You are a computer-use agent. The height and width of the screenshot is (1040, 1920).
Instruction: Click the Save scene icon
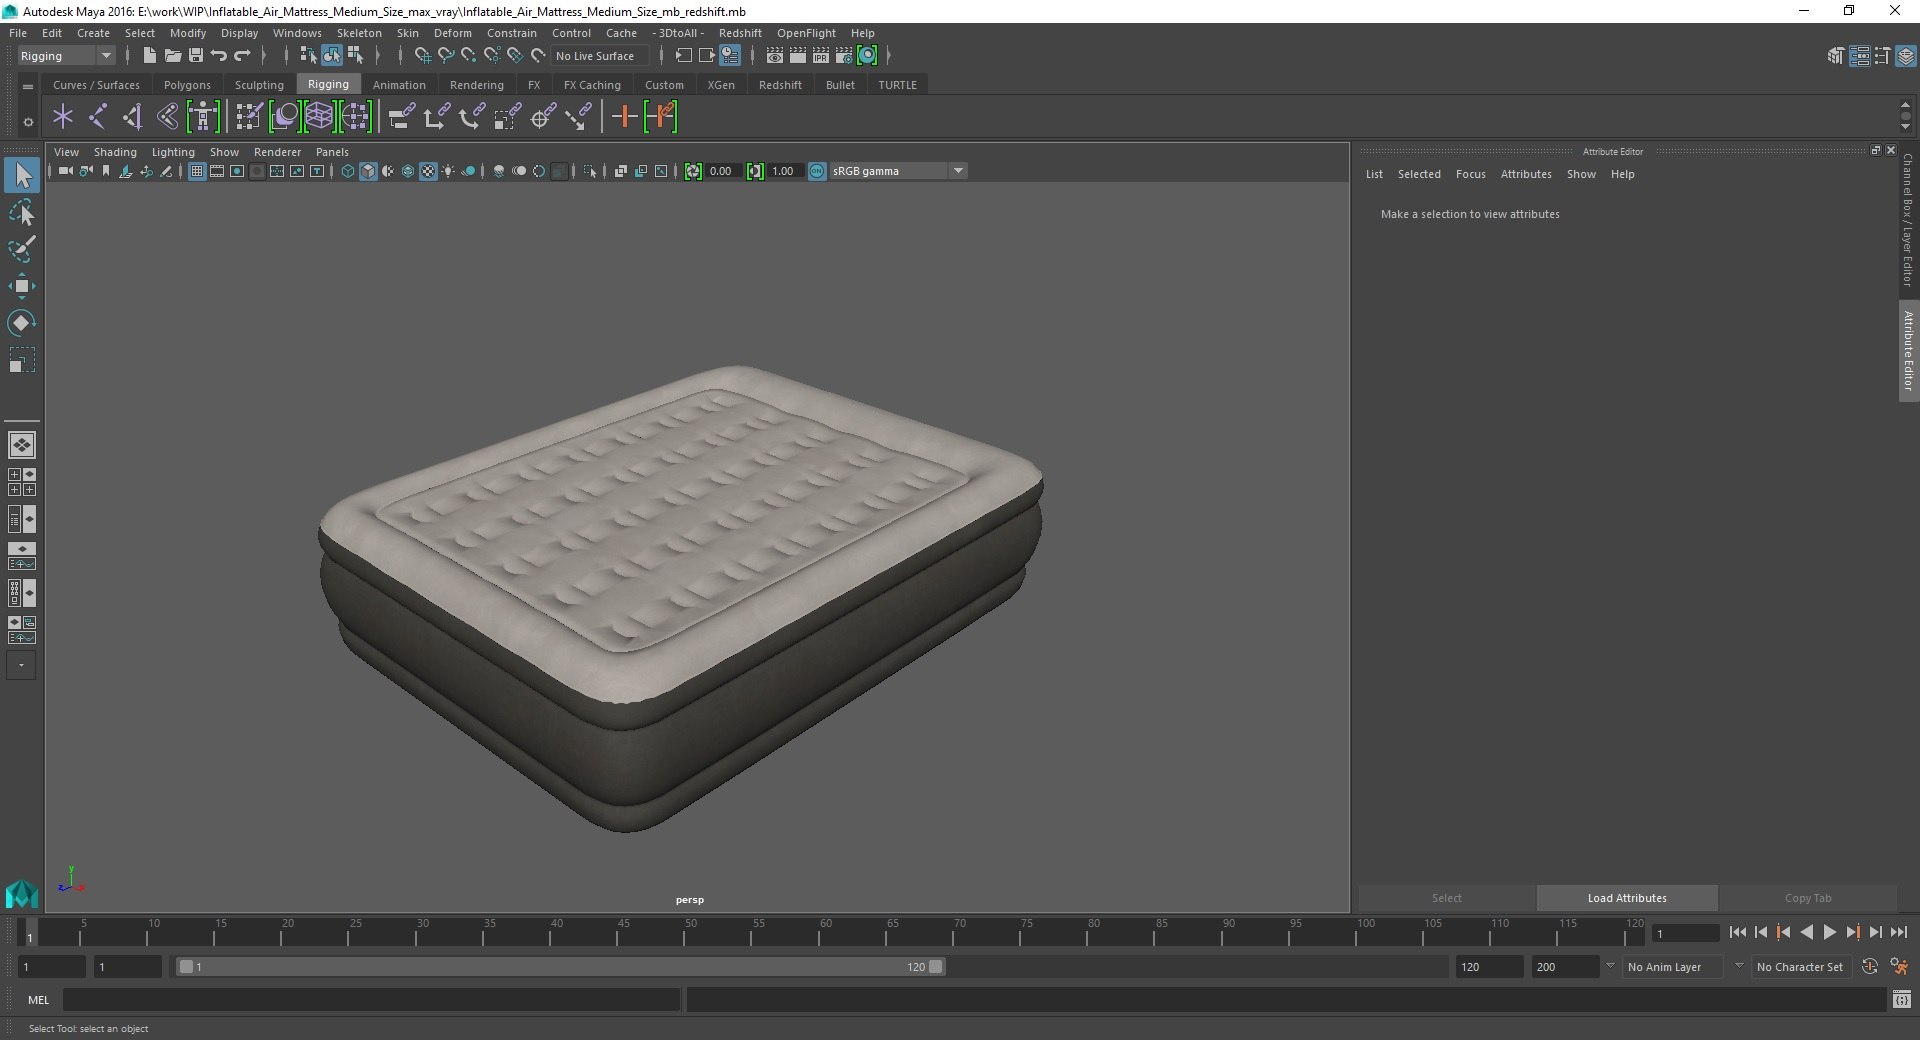(x=196, y=56)
